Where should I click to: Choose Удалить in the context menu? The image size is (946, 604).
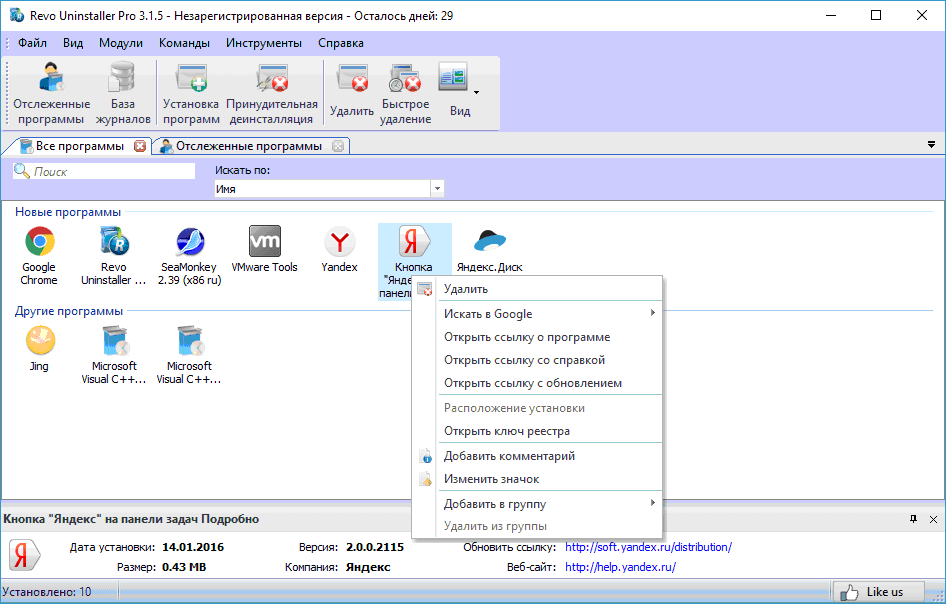pos(537,289)
